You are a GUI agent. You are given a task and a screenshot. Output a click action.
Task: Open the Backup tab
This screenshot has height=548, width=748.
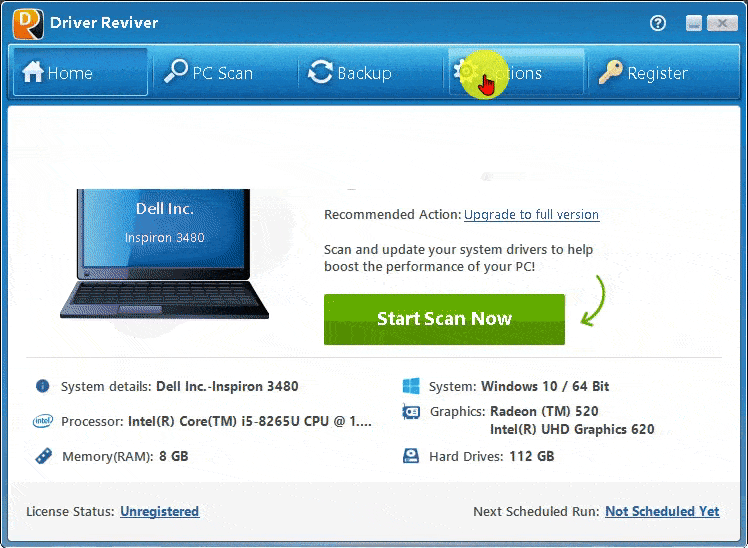click(x=350, y=73)
